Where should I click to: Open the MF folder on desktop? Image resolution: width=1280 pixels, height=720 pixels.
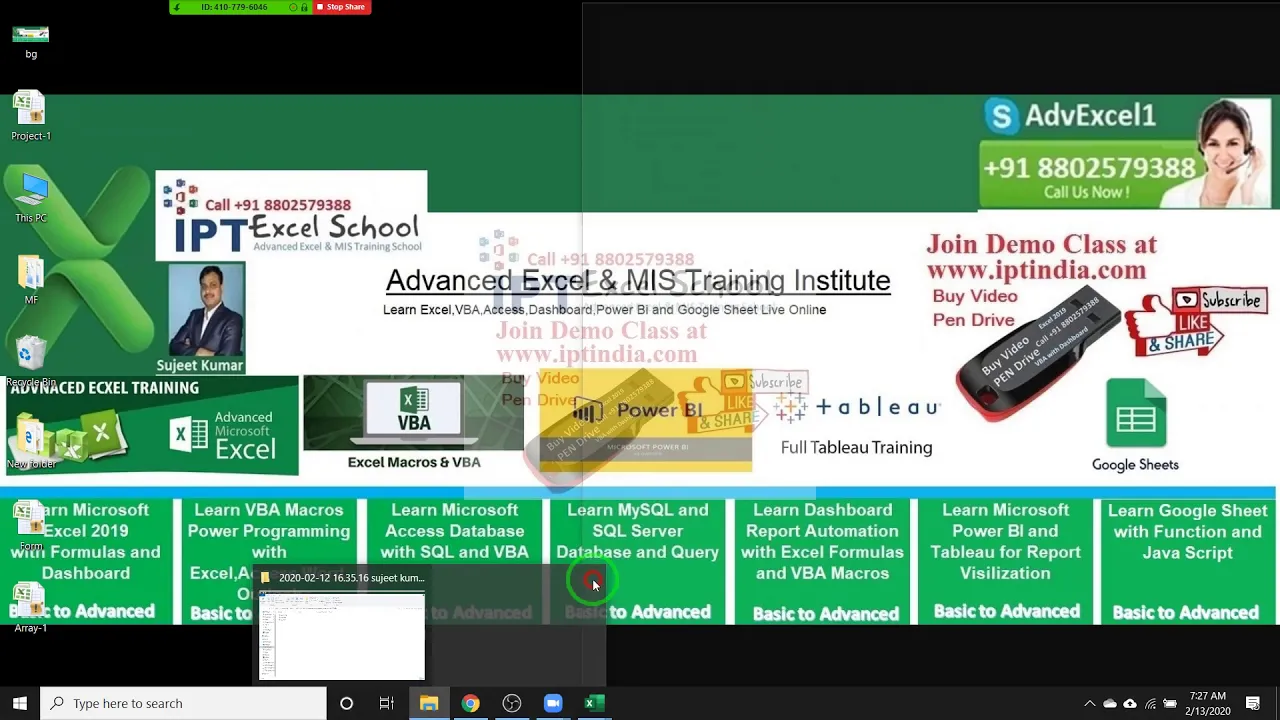coord(31,280)
